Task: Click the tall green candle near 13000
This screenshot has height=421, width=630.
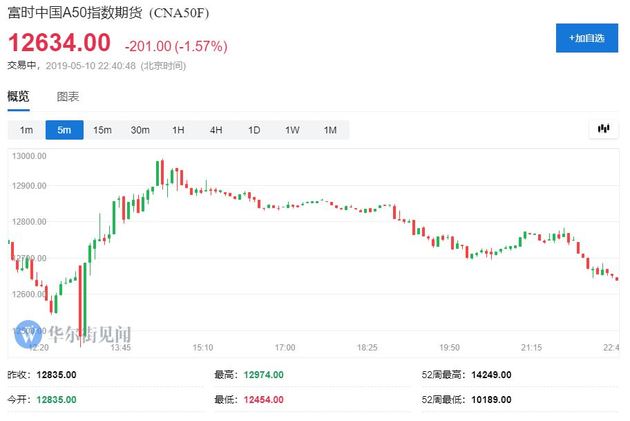Action: point(158,174)
